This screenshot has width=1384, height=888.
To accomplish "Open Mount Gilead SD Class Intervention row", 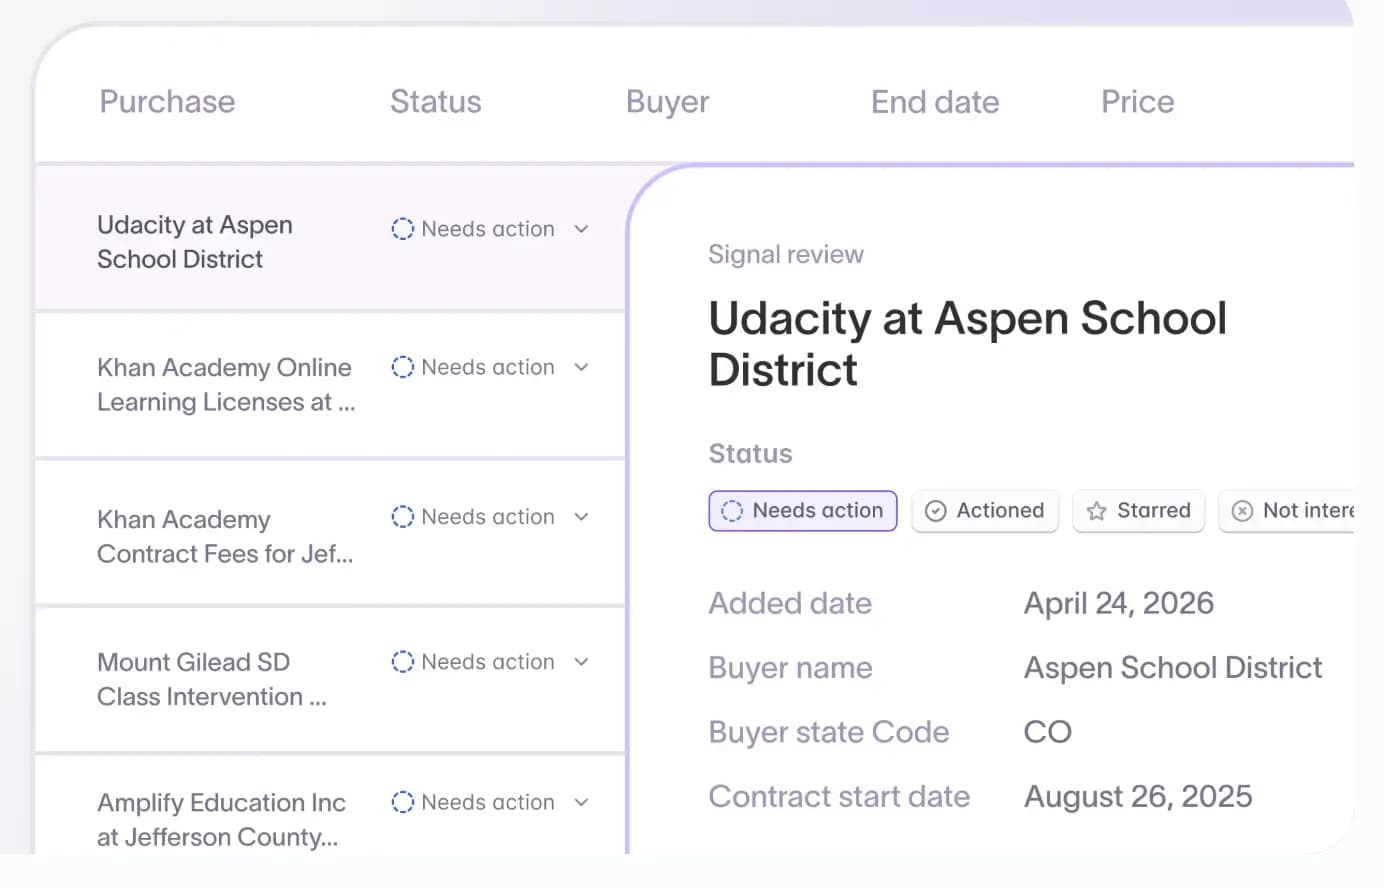I will [x=331, y=680].
